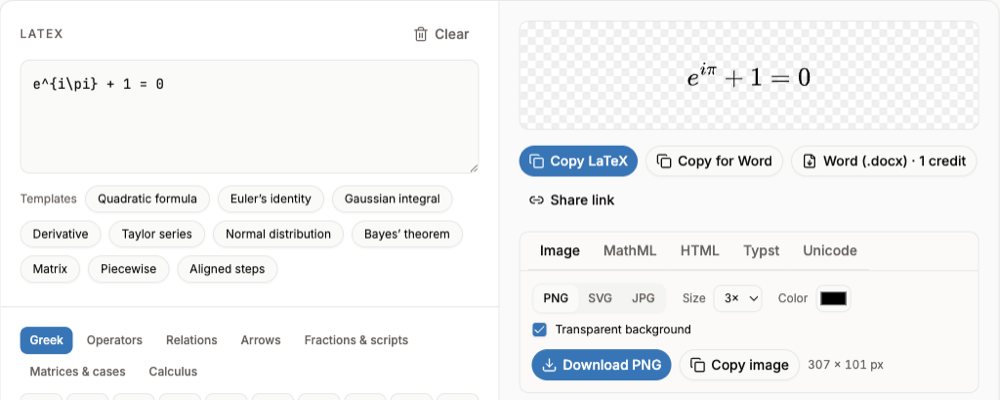This screenshot has height=400, width=1000.
Task: Switch to the MathML output tab
Action: pyautogui.click(x=629, y=251)
